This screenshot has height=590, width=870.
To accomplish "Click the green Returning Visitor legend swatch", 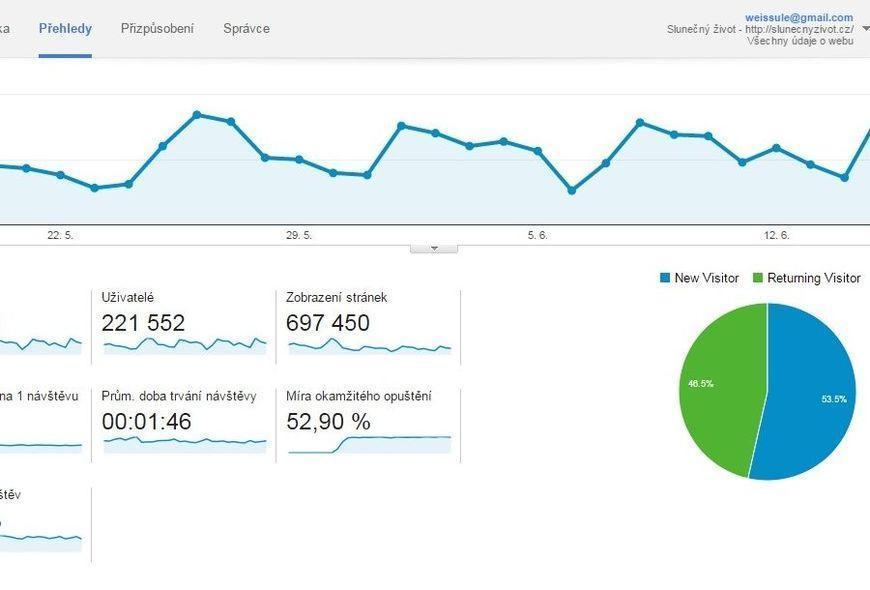I will [758, 278].
